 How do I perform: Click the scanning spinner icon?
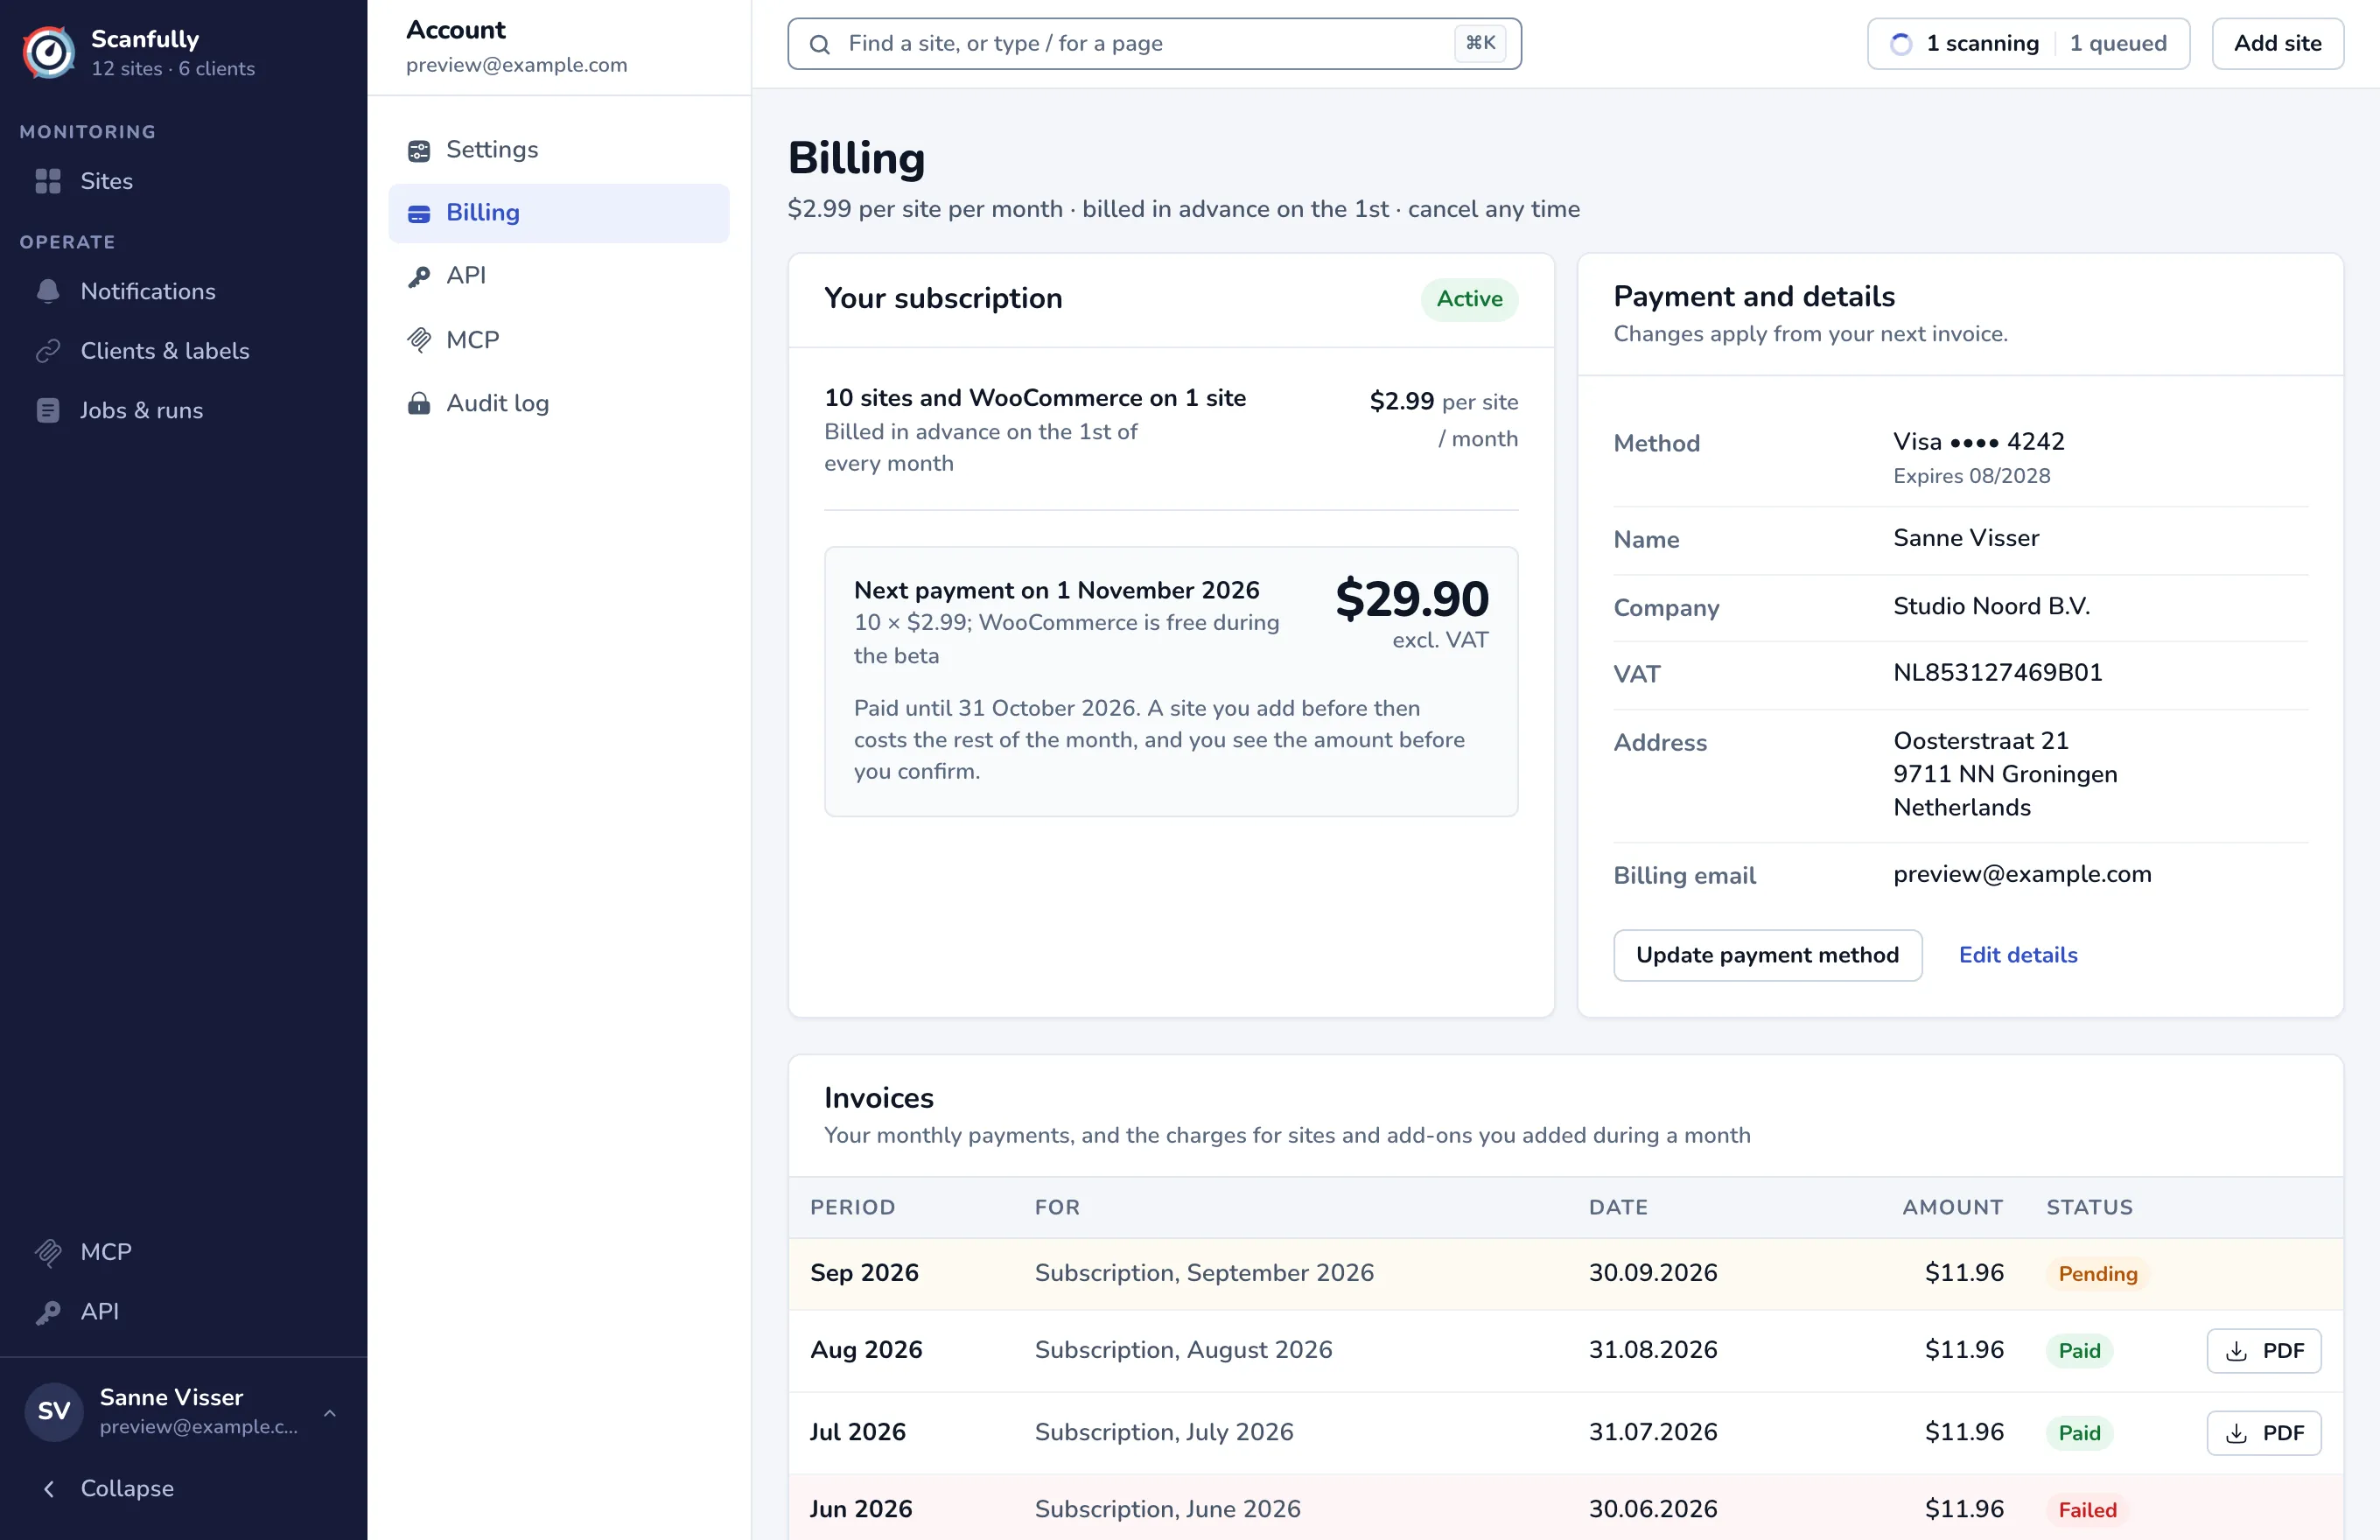(x=1901, y=44)
